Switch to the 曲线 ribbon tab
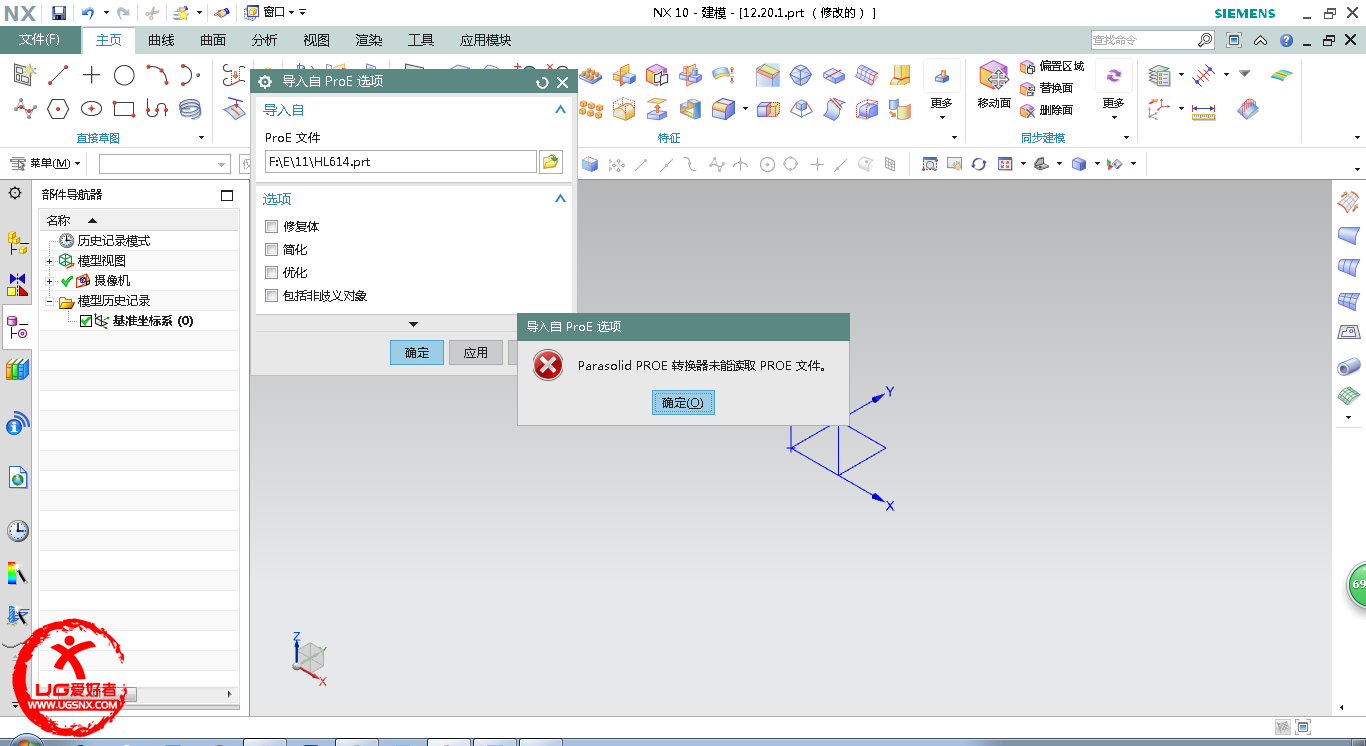 coord(161,40)
